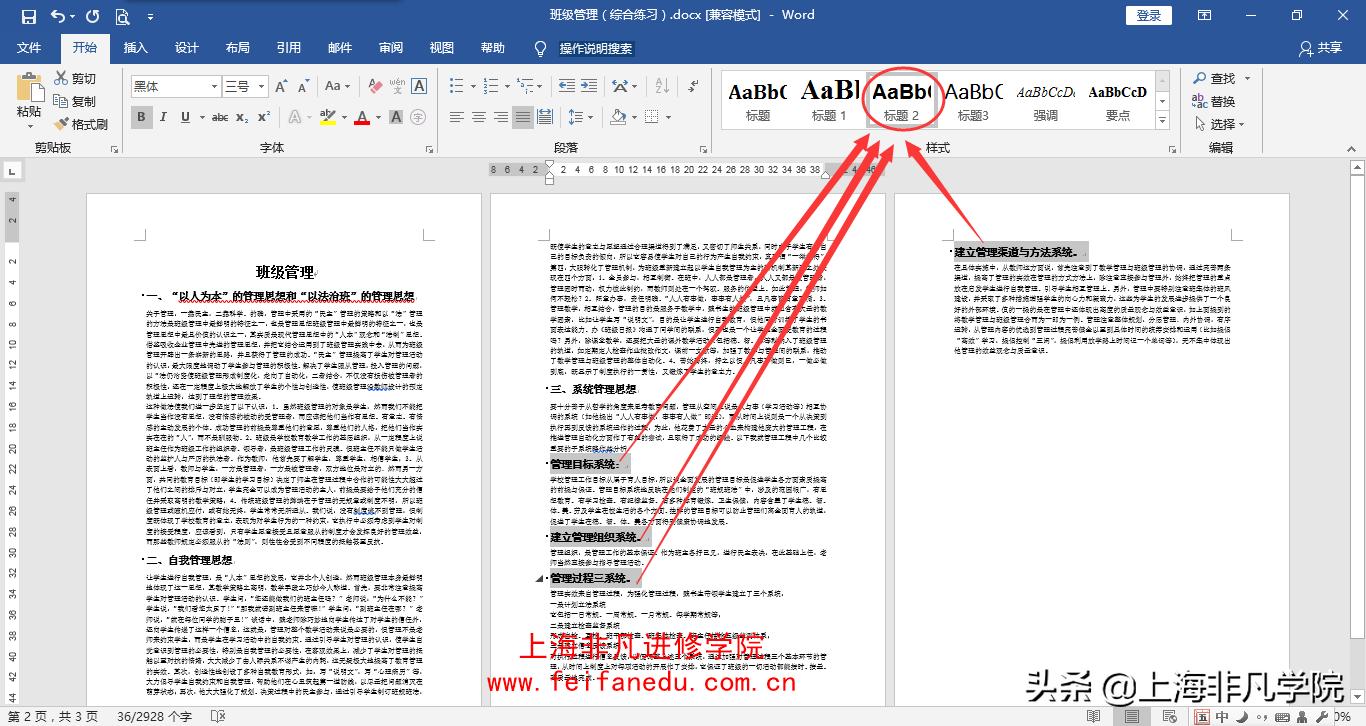Click the 登录 sign-in button
The width and height of the screenshot is (1366, 726).
pos(1148,15)
